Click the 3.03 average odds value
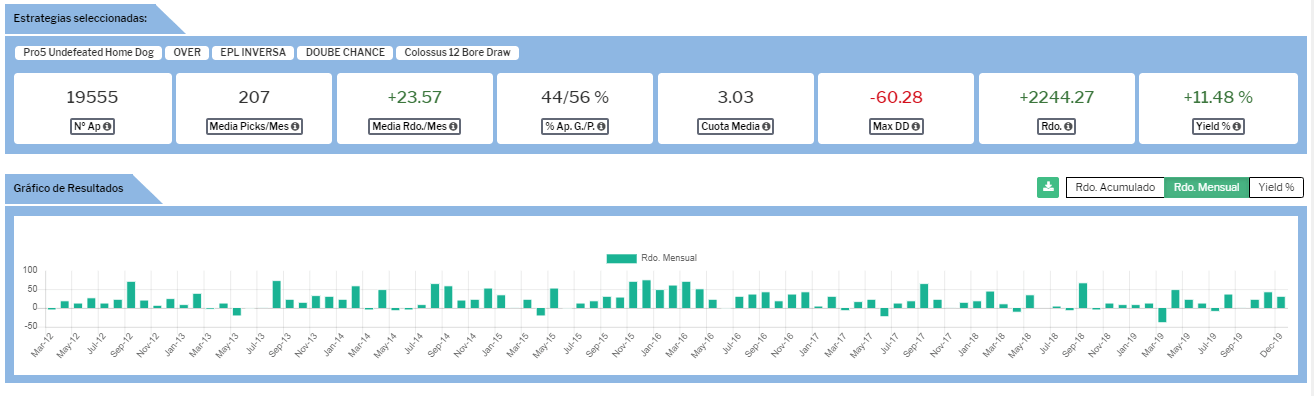The height and width of the screenshot is (396, 1314). 735,97
